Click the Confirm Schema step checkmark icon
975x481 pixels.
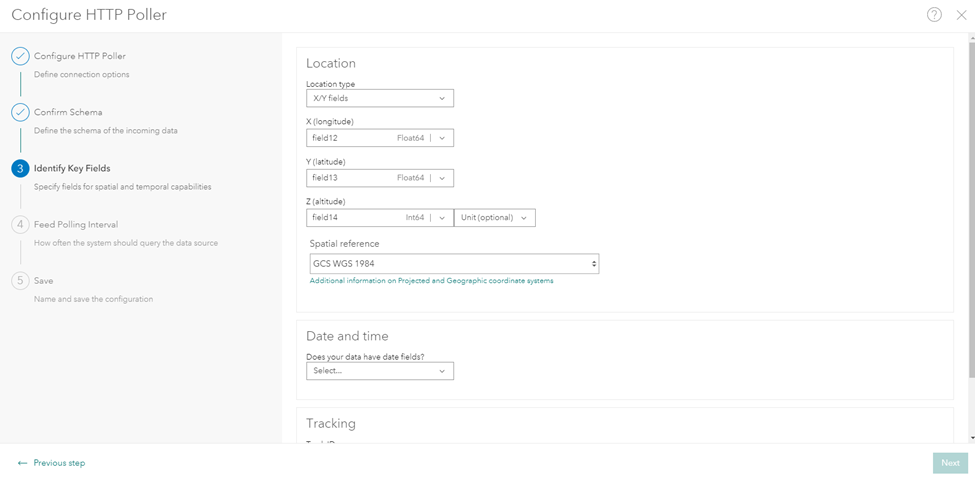pos(20,112)
